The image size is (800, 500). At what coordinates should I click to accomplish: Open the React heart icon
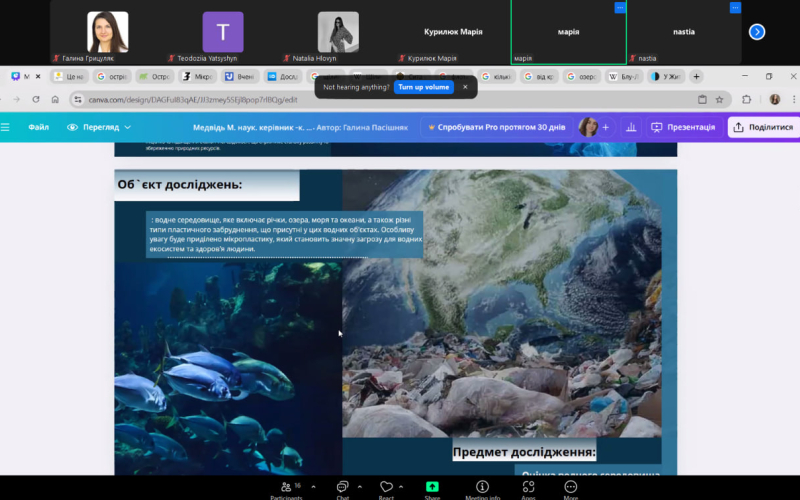(386, 487)
